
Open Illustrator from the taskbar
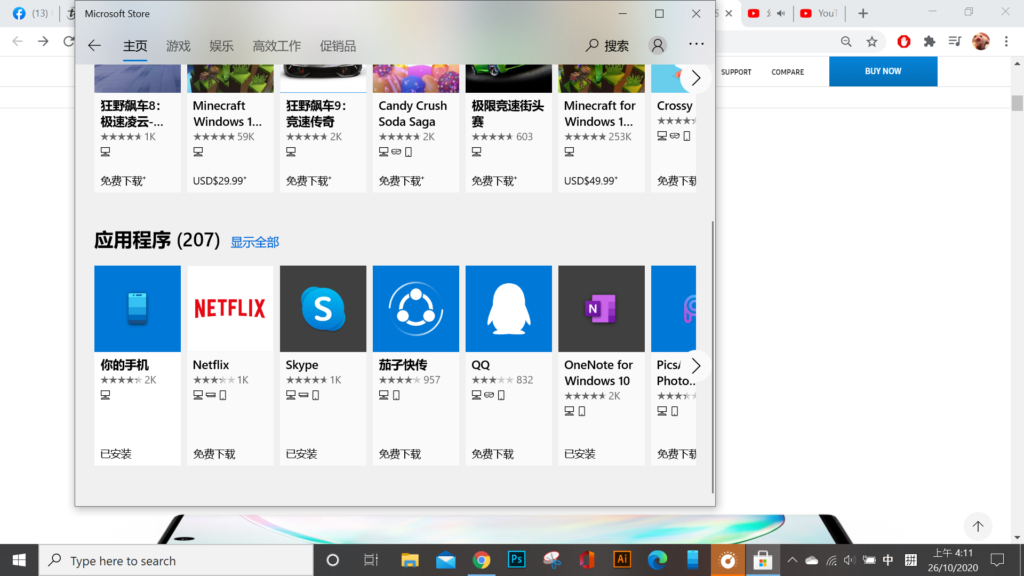pyautogui.click(x=622, y=560)
